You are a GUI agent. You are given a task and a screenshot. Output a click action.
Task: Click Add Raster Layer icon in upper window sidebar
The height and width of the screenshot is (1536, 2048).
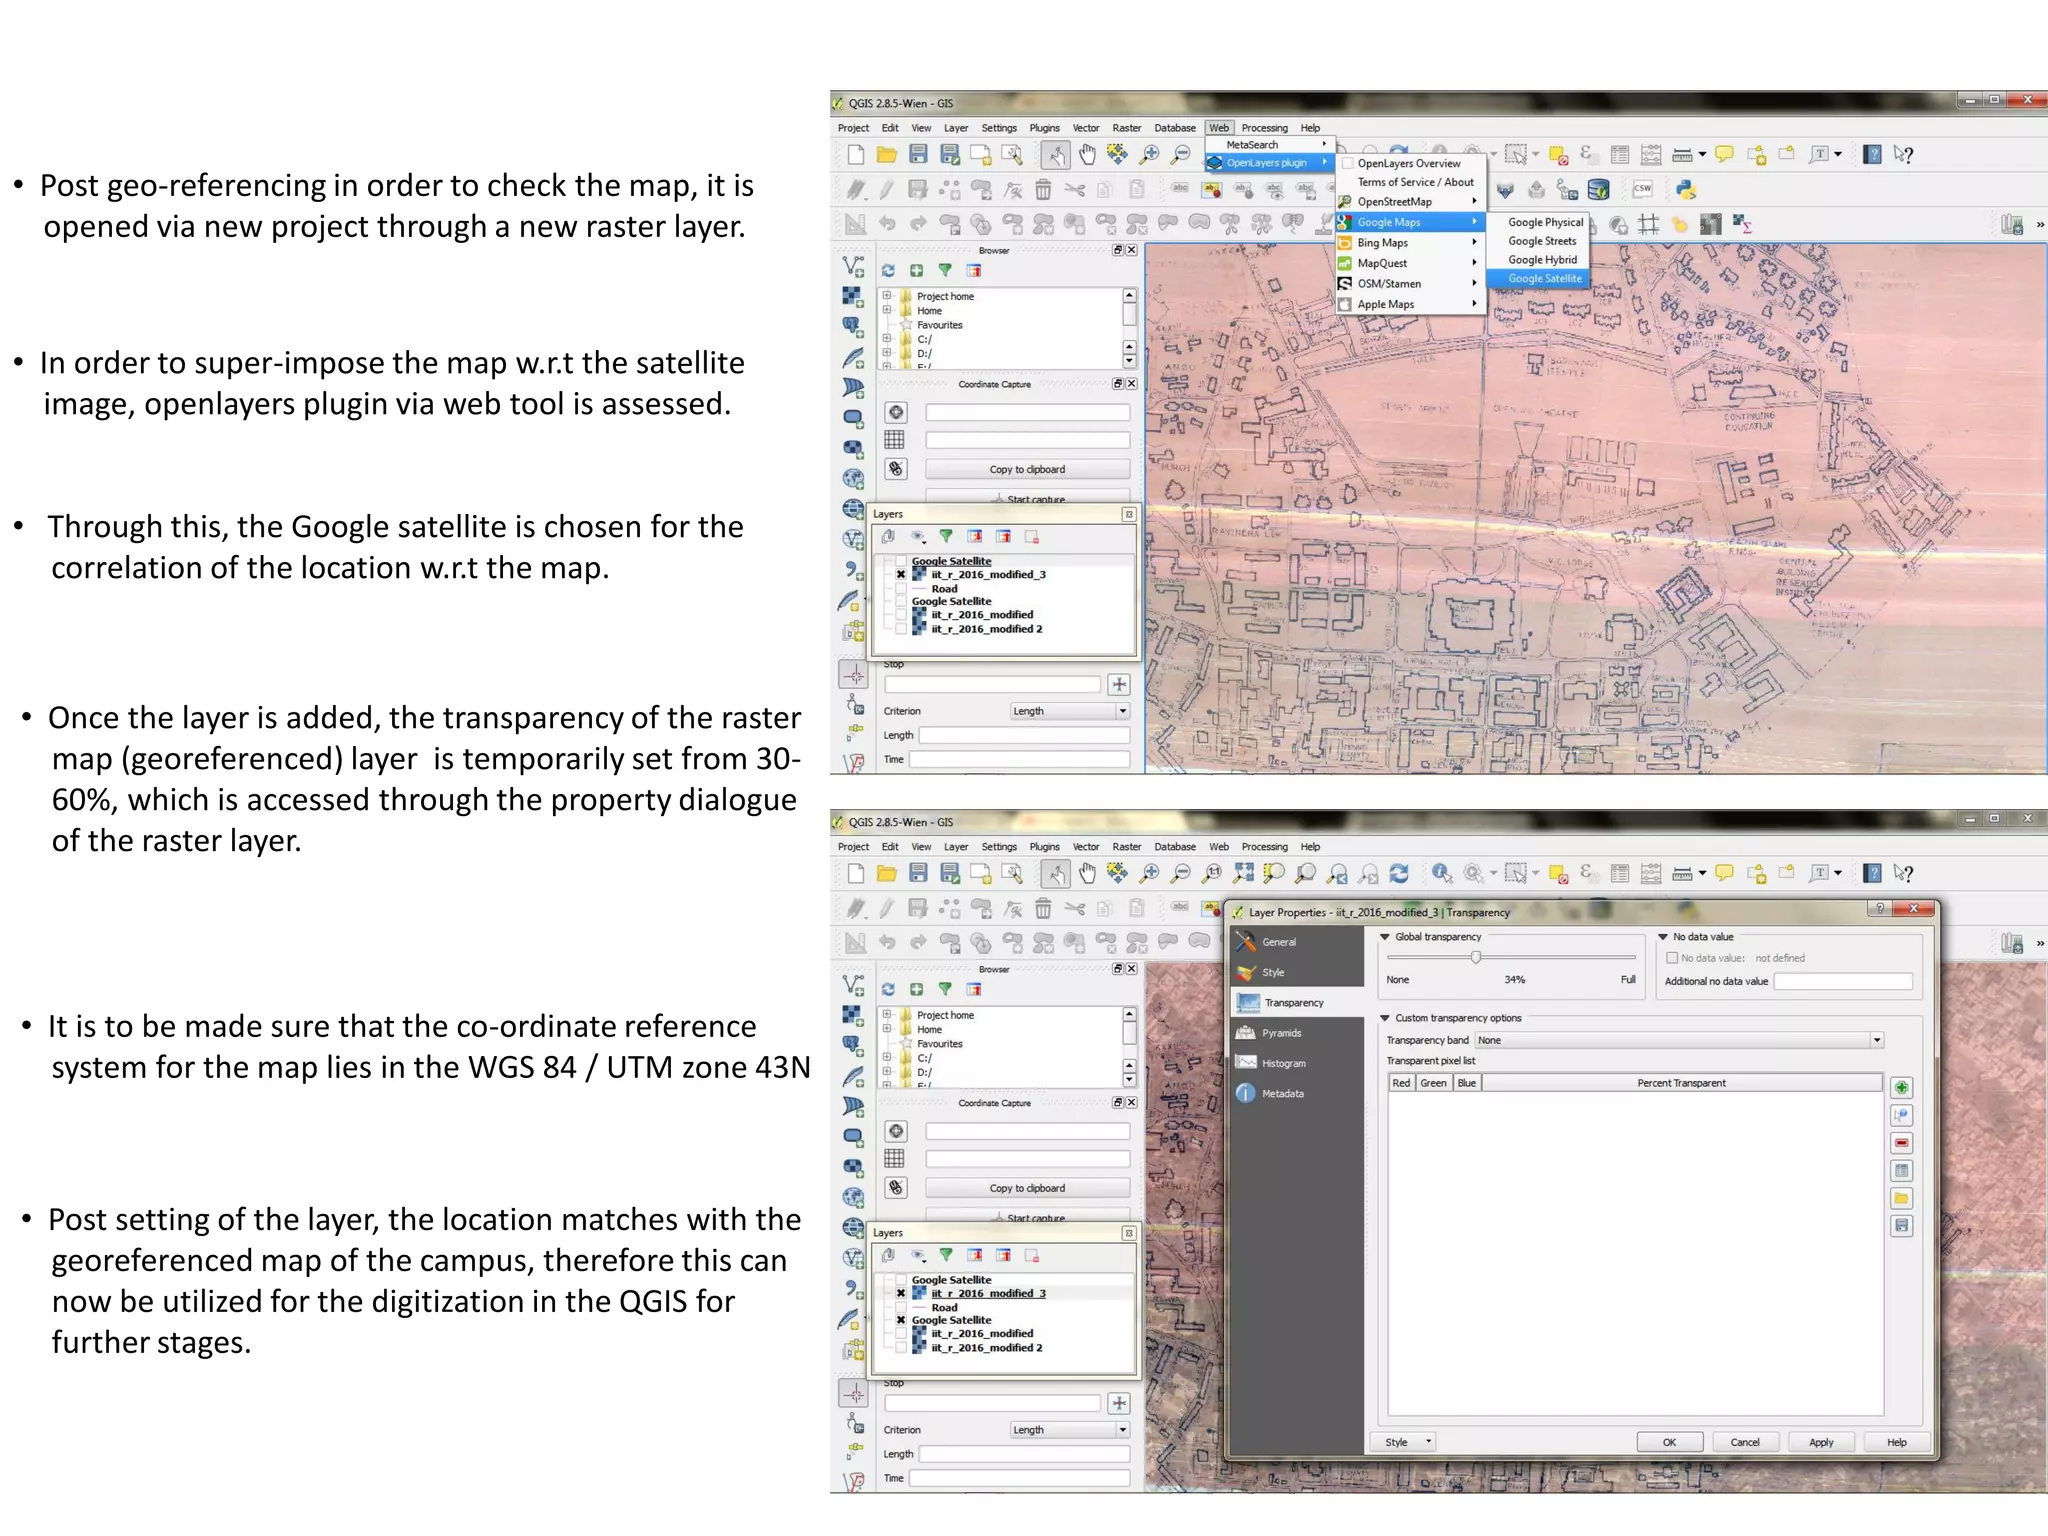click(853, 296)
